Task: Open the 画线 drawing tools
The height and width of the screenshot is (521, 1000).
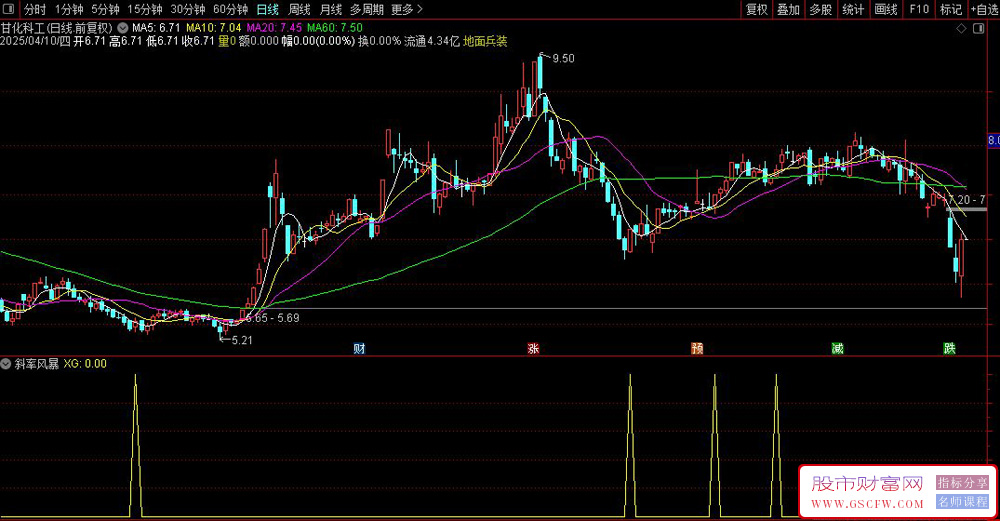Action: (x=886, y=10)
